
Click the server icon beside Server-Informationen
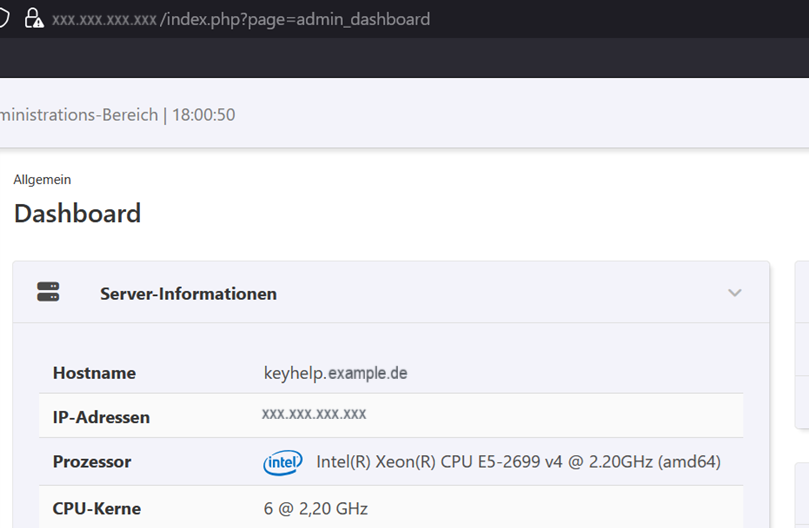click(48, 292)
